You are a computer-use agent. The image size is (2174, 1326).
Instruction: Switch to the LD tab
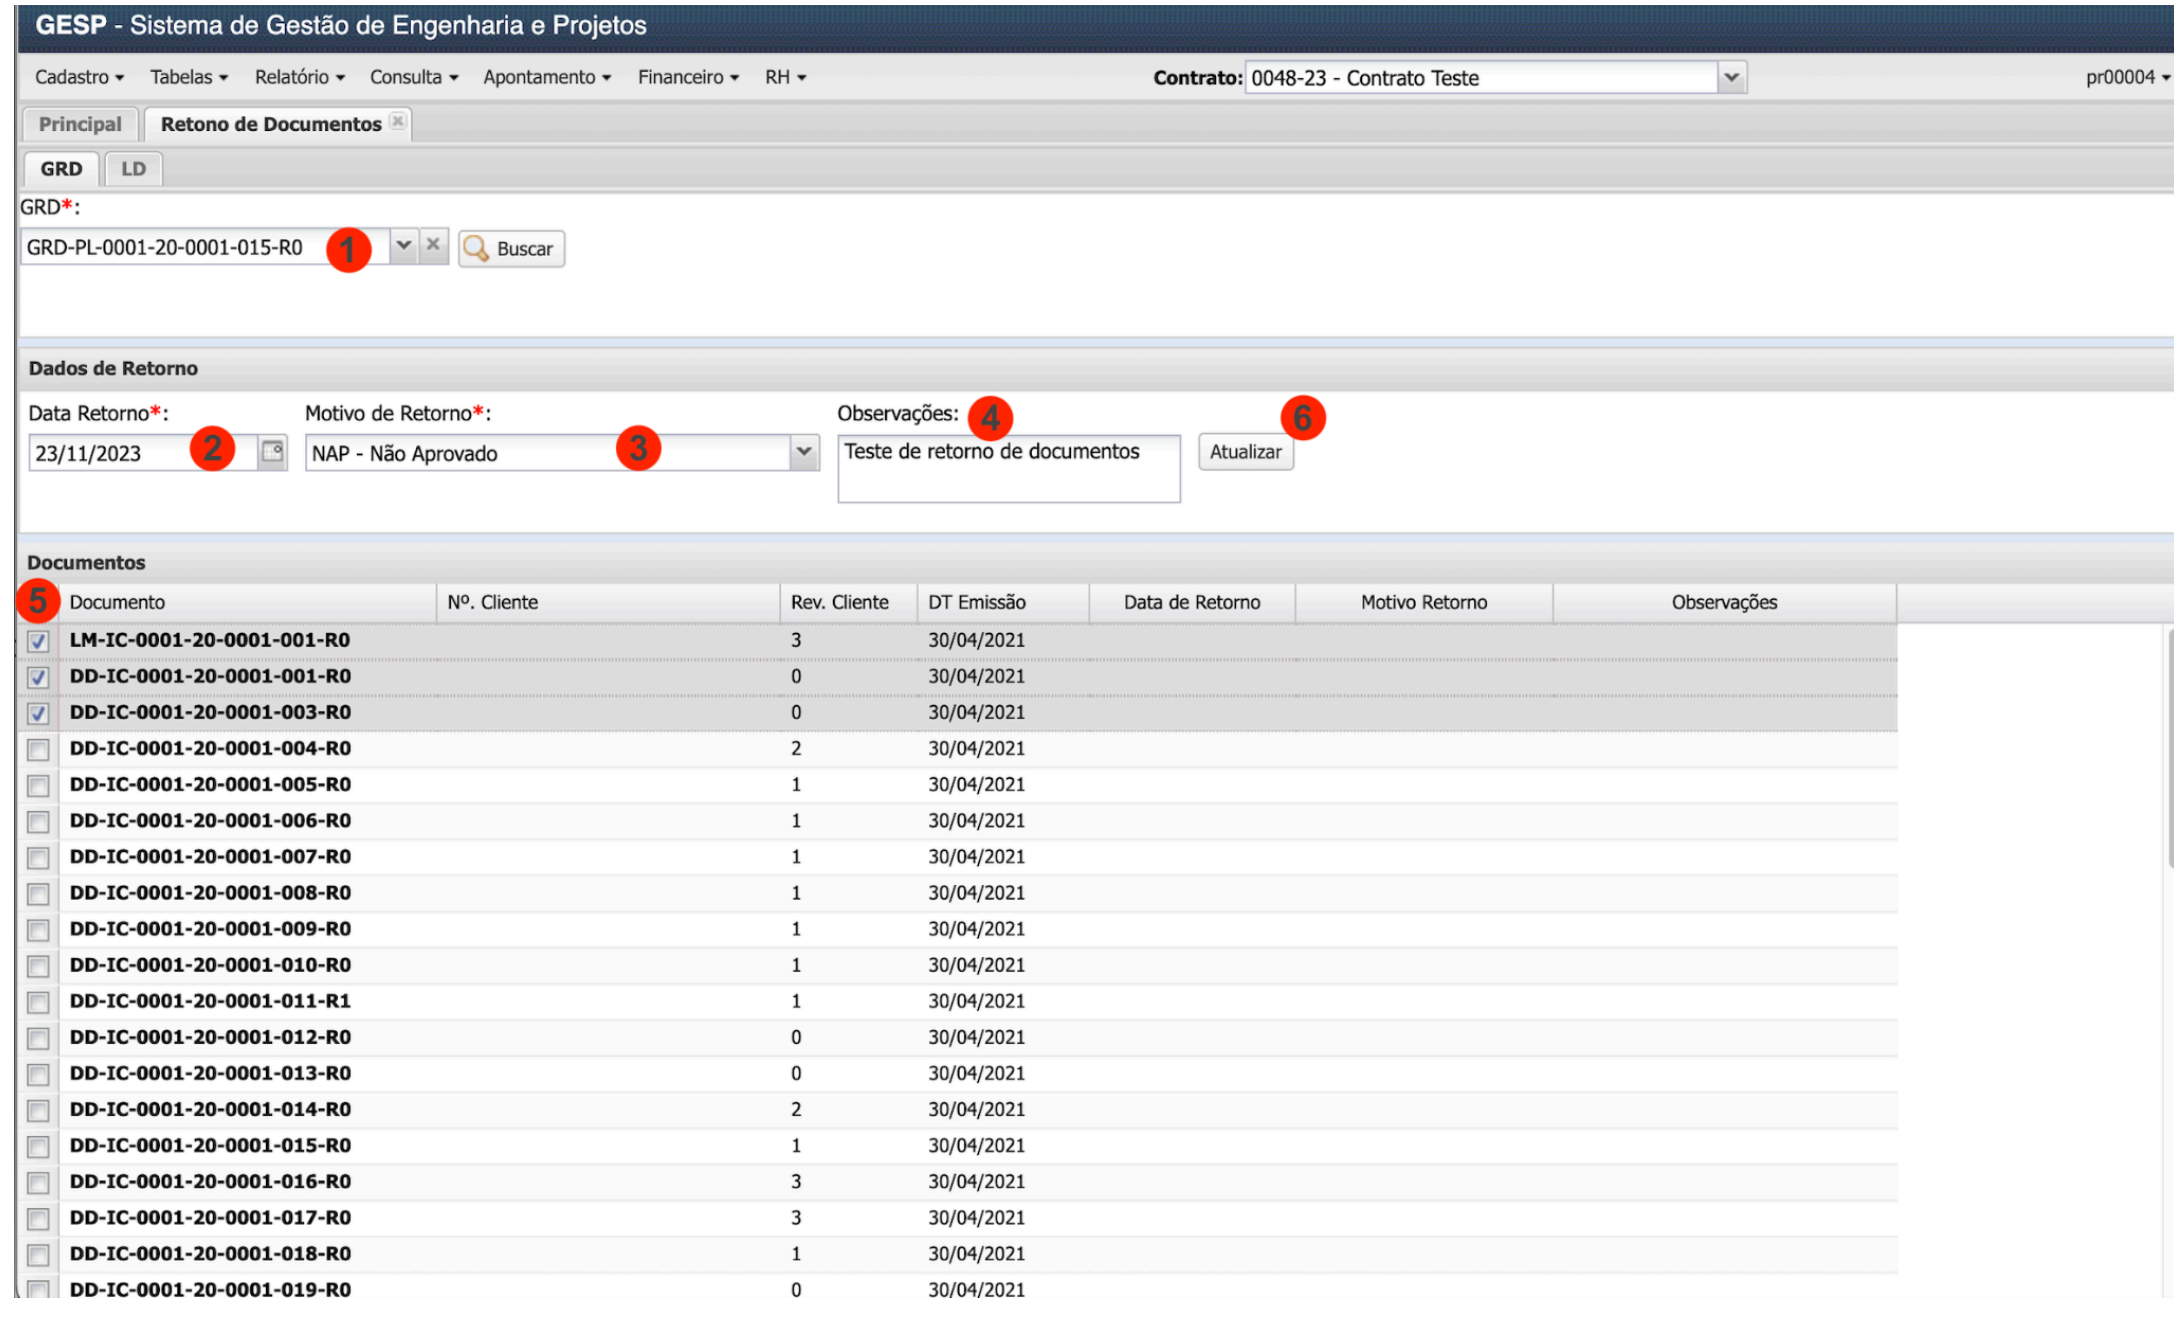tap(133, 168)
